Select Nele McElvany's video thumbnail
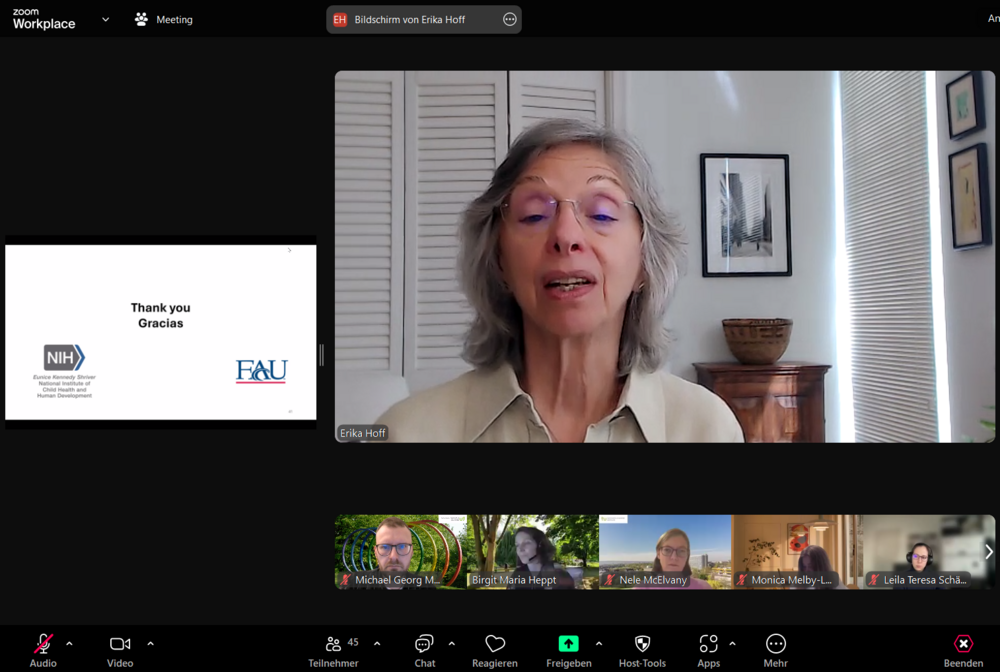Screen dimensions: 1000x672 coord(665,551)
